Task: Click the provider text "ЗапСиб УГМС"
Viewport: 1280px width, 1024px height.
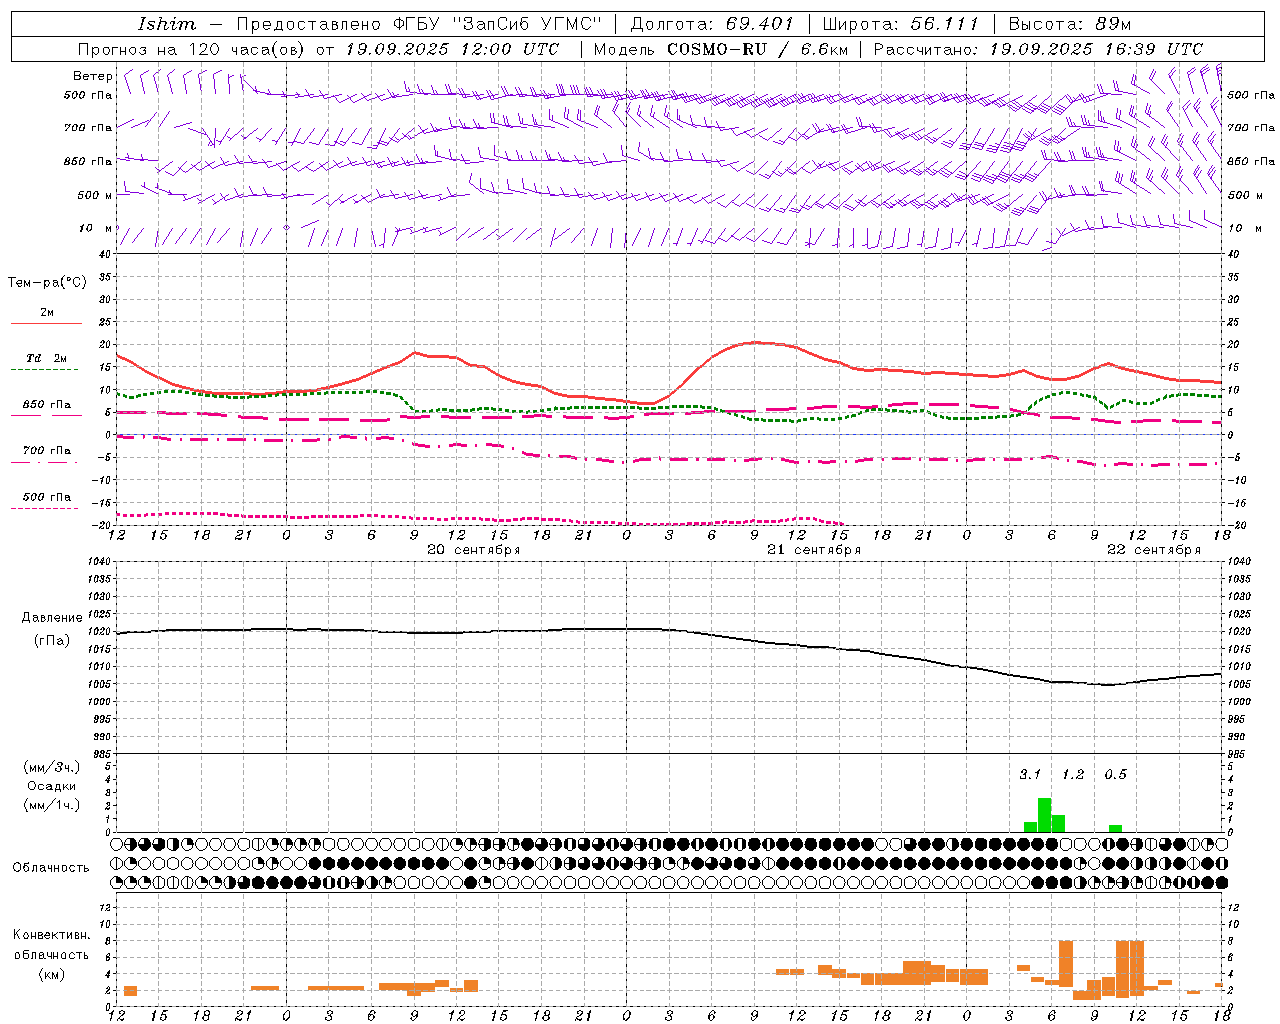Action: coord(526,24)
